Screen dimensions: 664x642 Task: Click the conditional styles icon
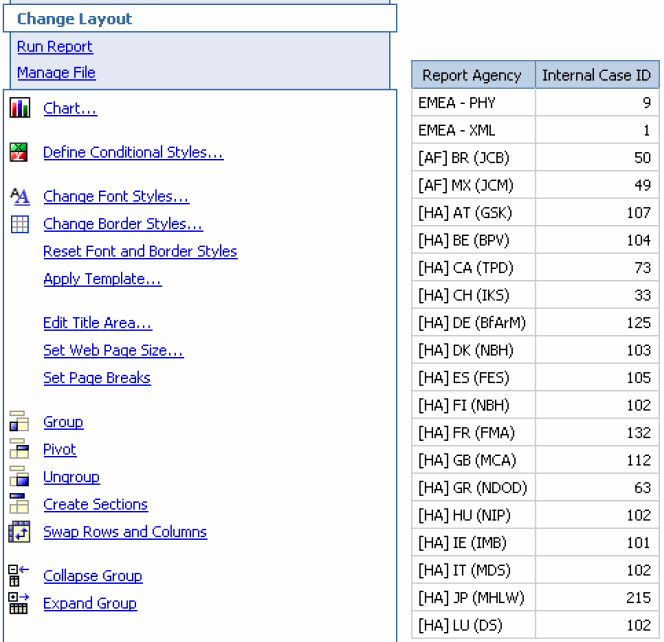coord(19,152)
